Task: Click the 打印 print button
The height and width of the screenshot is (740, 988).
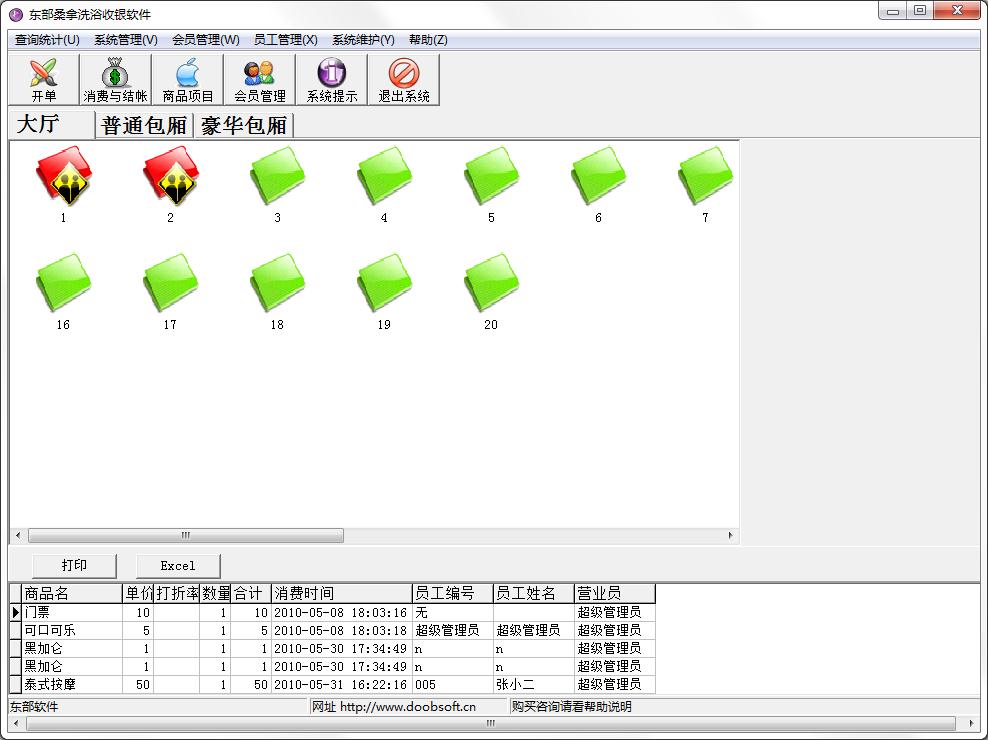Action: click(x=74, y=565)
